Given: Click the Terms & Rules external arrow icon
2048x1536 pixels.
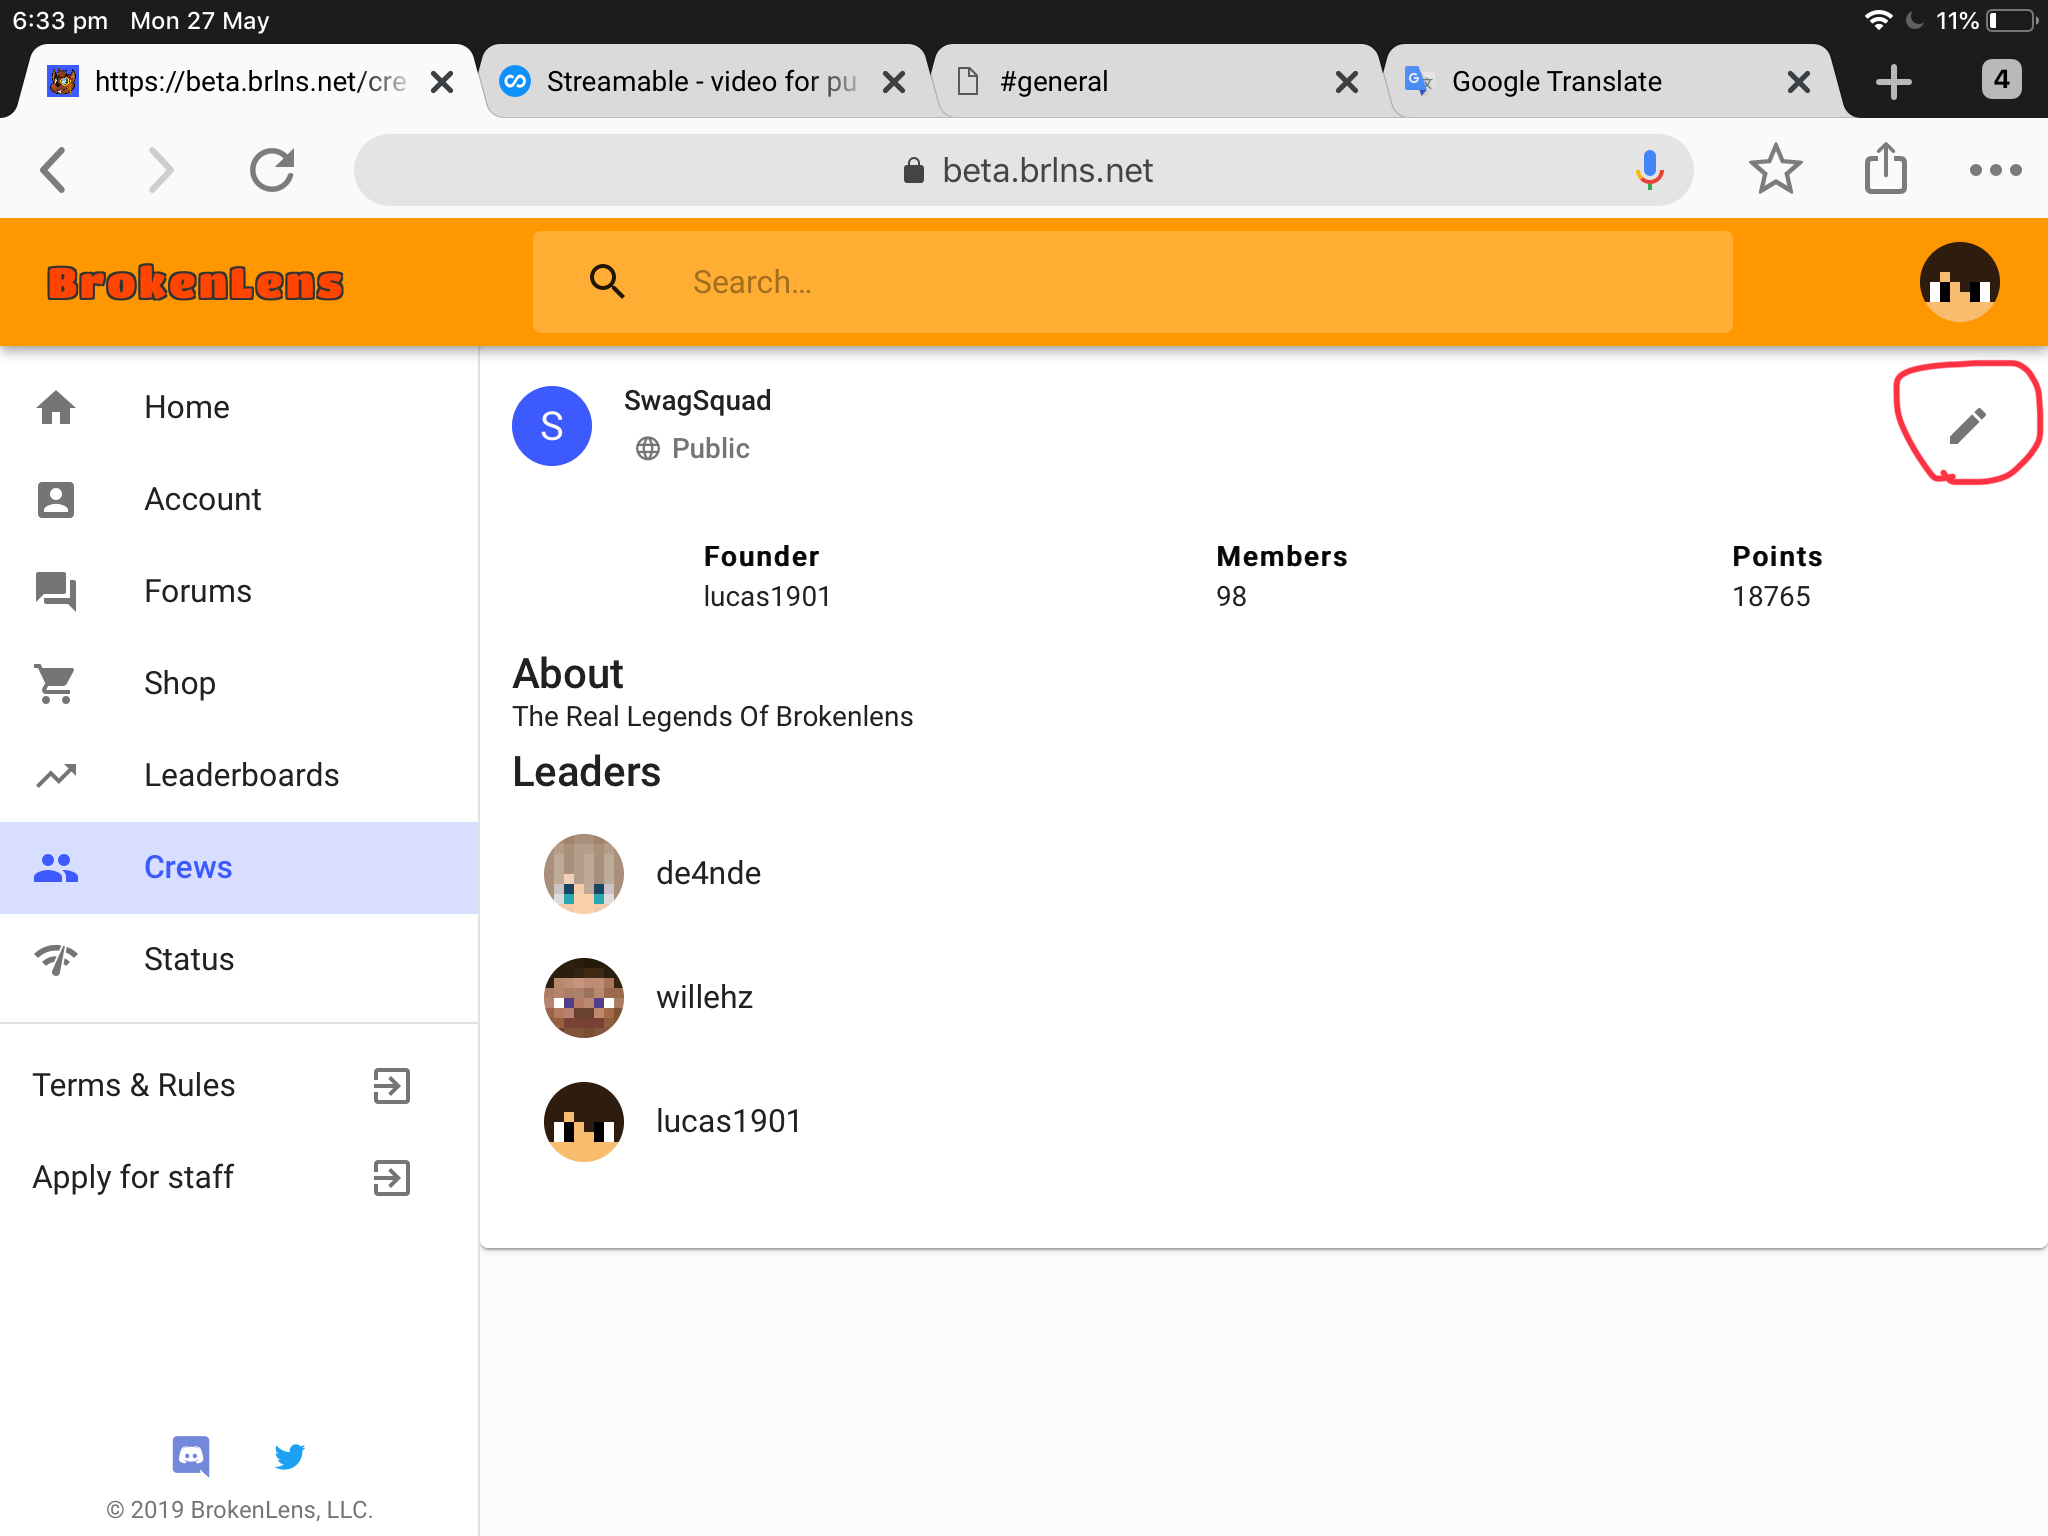Looking at the screenshot, I should pos(392,1085).
